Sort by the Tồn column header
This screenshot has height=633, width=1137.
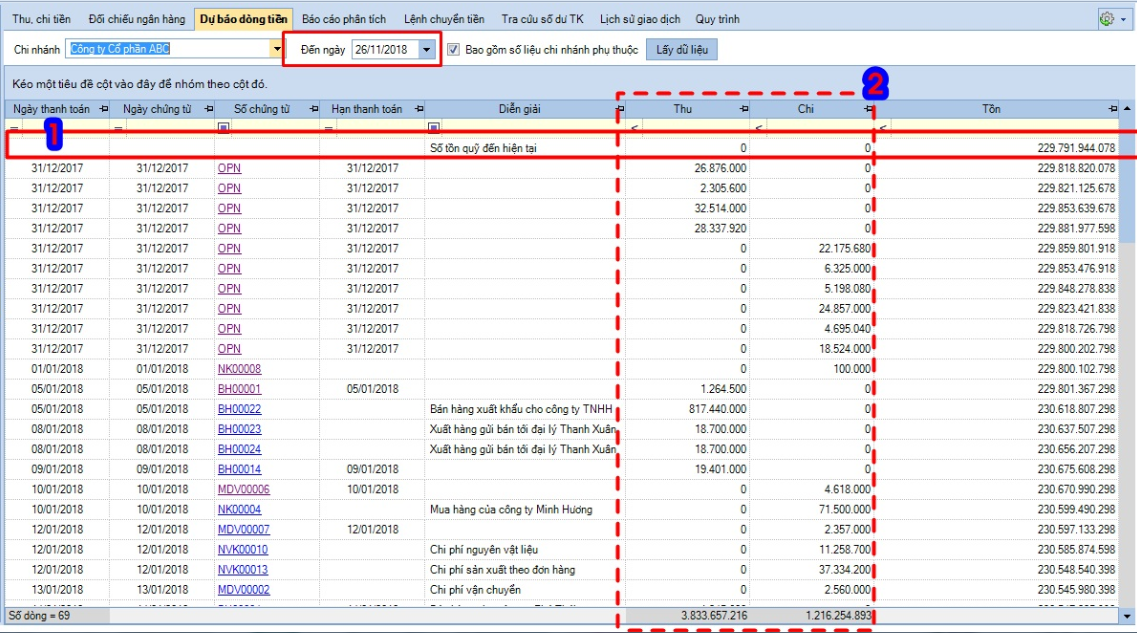click(991, 109)
